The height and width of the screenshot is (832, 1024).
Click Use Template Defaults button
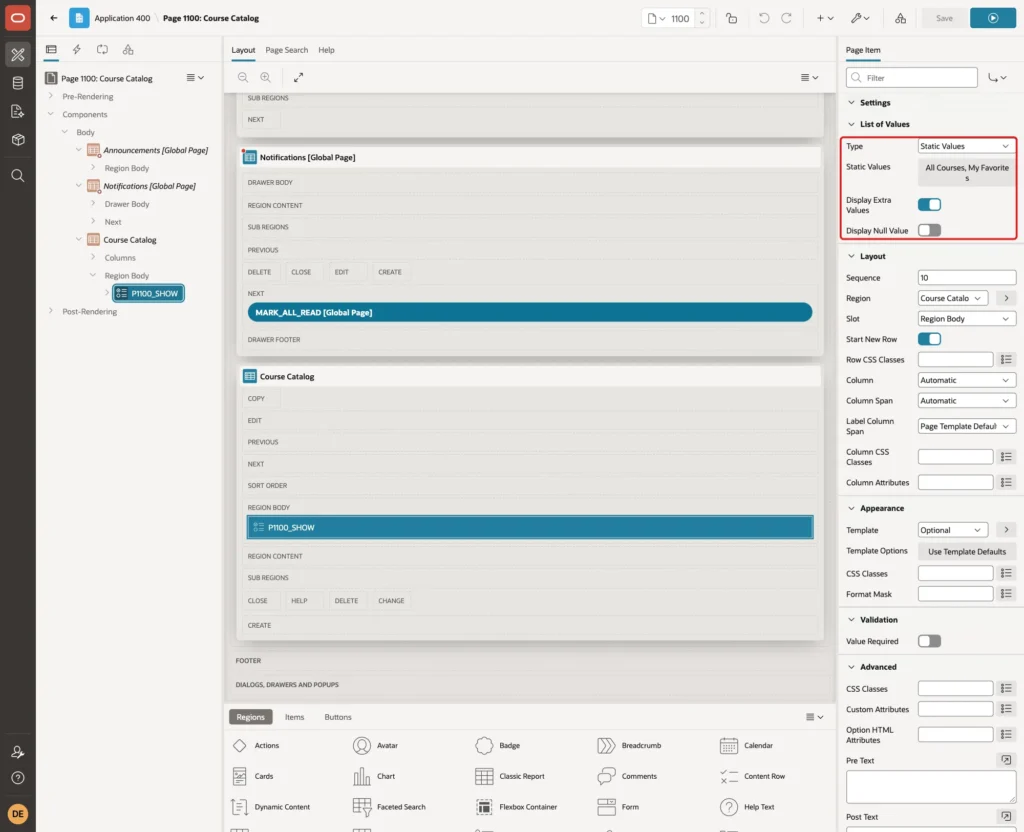(x=967, y=552)
